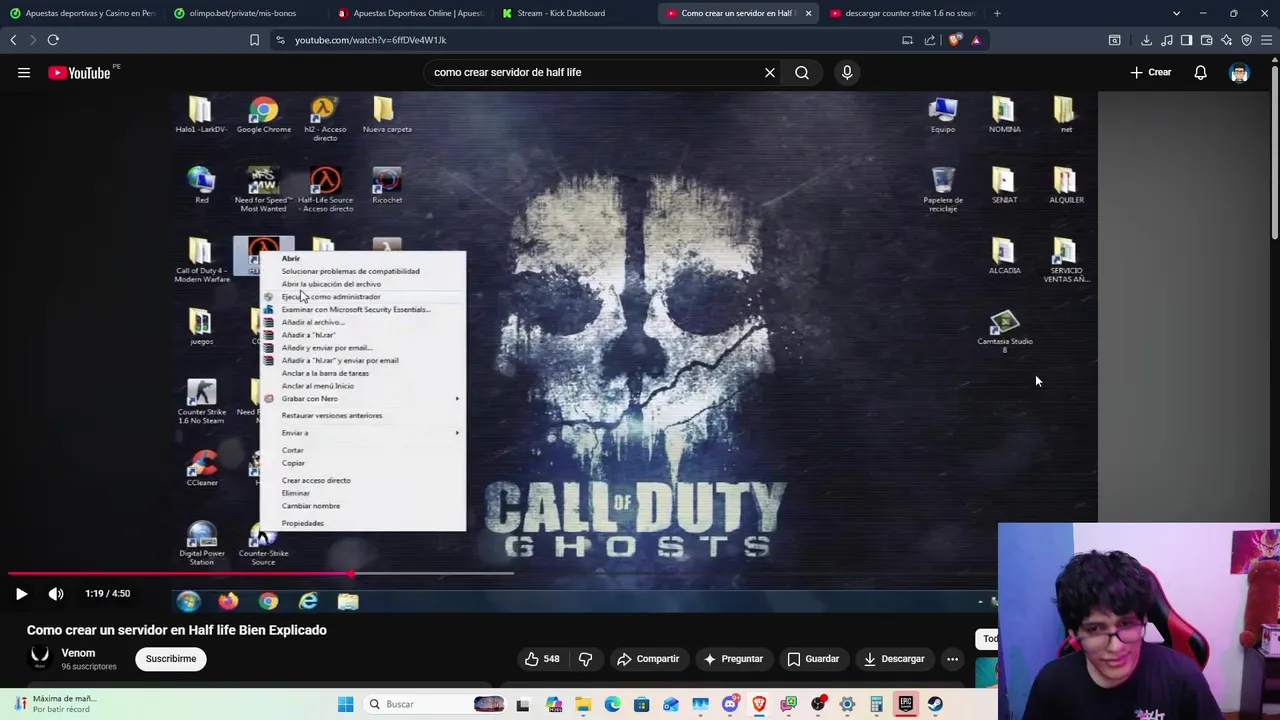Image resolution: width=1280 pixels, height=720 pixels.
Task: Open Leo AI sparkle icon
Action: [1226, 40]
